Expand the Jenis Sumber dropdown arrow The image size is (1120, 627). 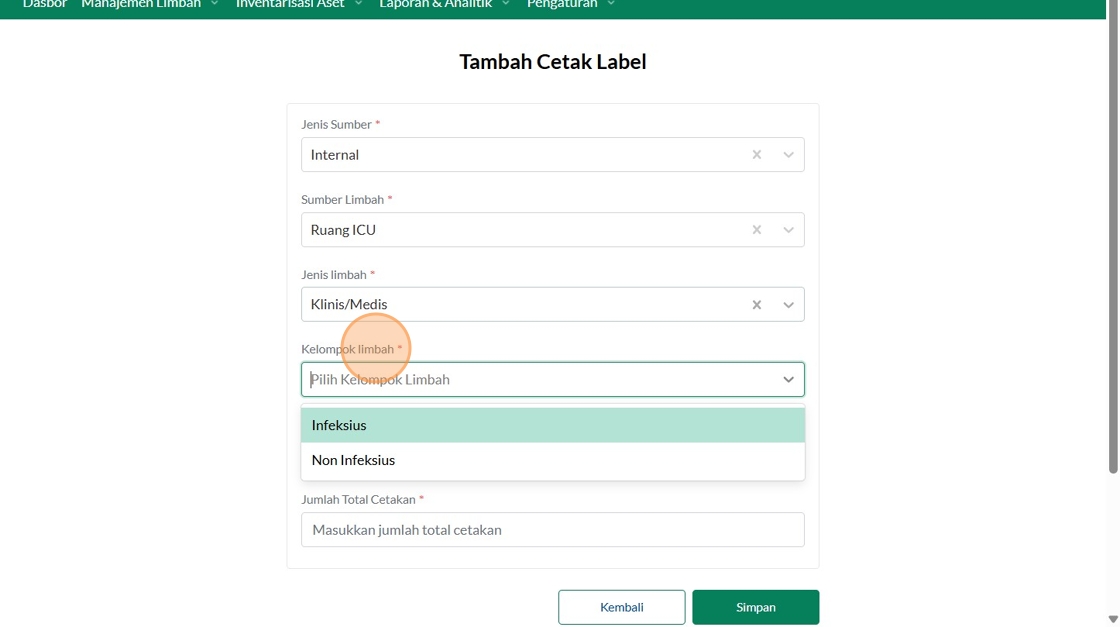[788, 155]
